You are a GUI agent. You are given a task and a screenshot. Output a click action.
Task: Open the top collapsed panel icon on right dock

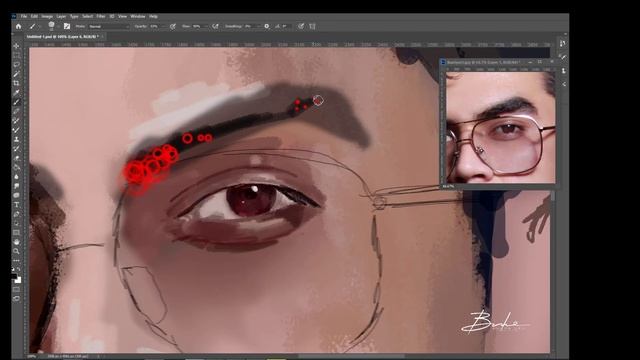click(x=563, y=43)
